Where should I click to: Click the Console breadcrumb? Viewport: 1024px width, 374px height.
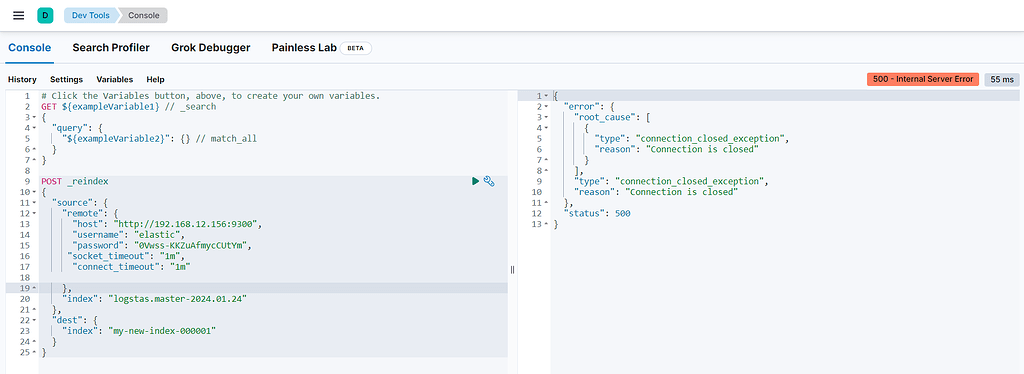coord(143,15)
